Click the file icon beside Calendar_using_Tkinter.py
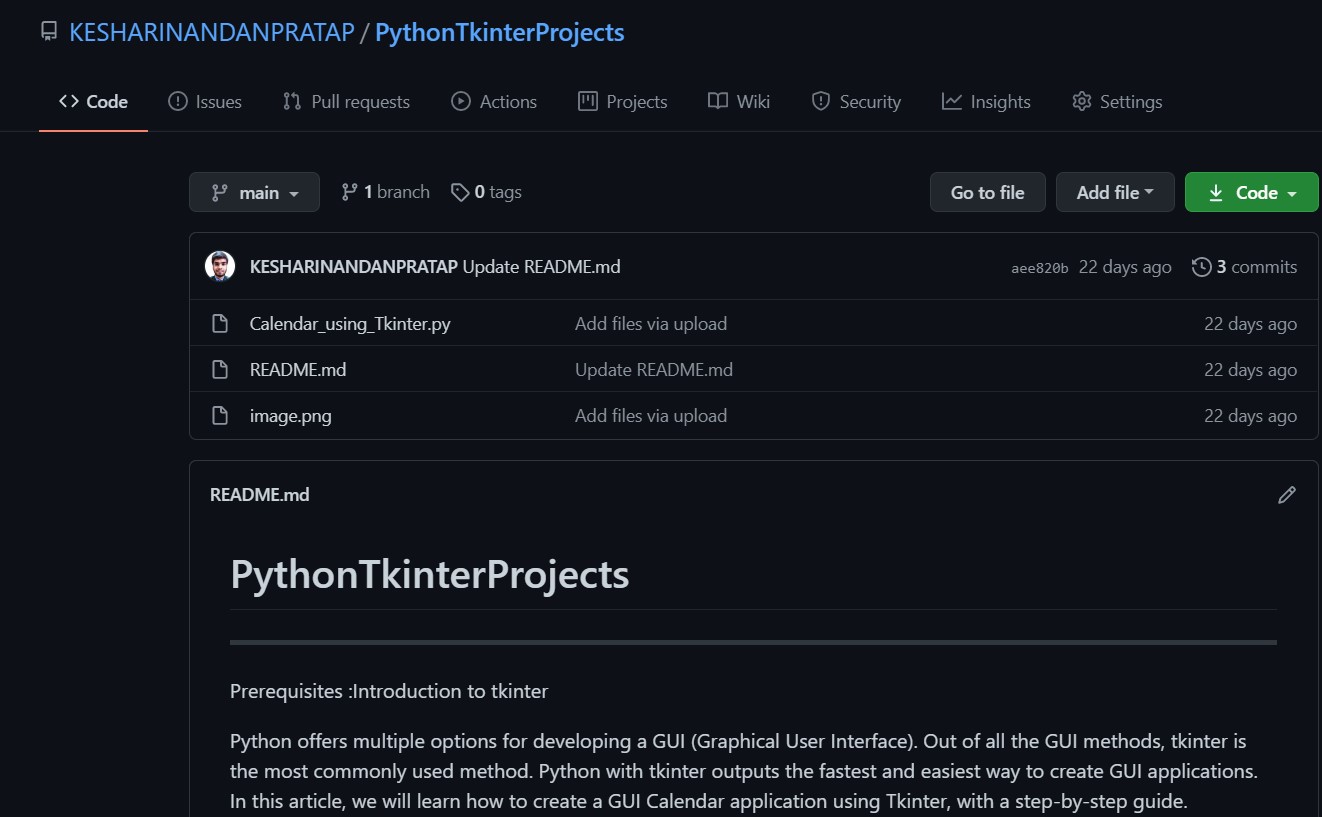The image size is (1322, 817). [x=220, y=324]
